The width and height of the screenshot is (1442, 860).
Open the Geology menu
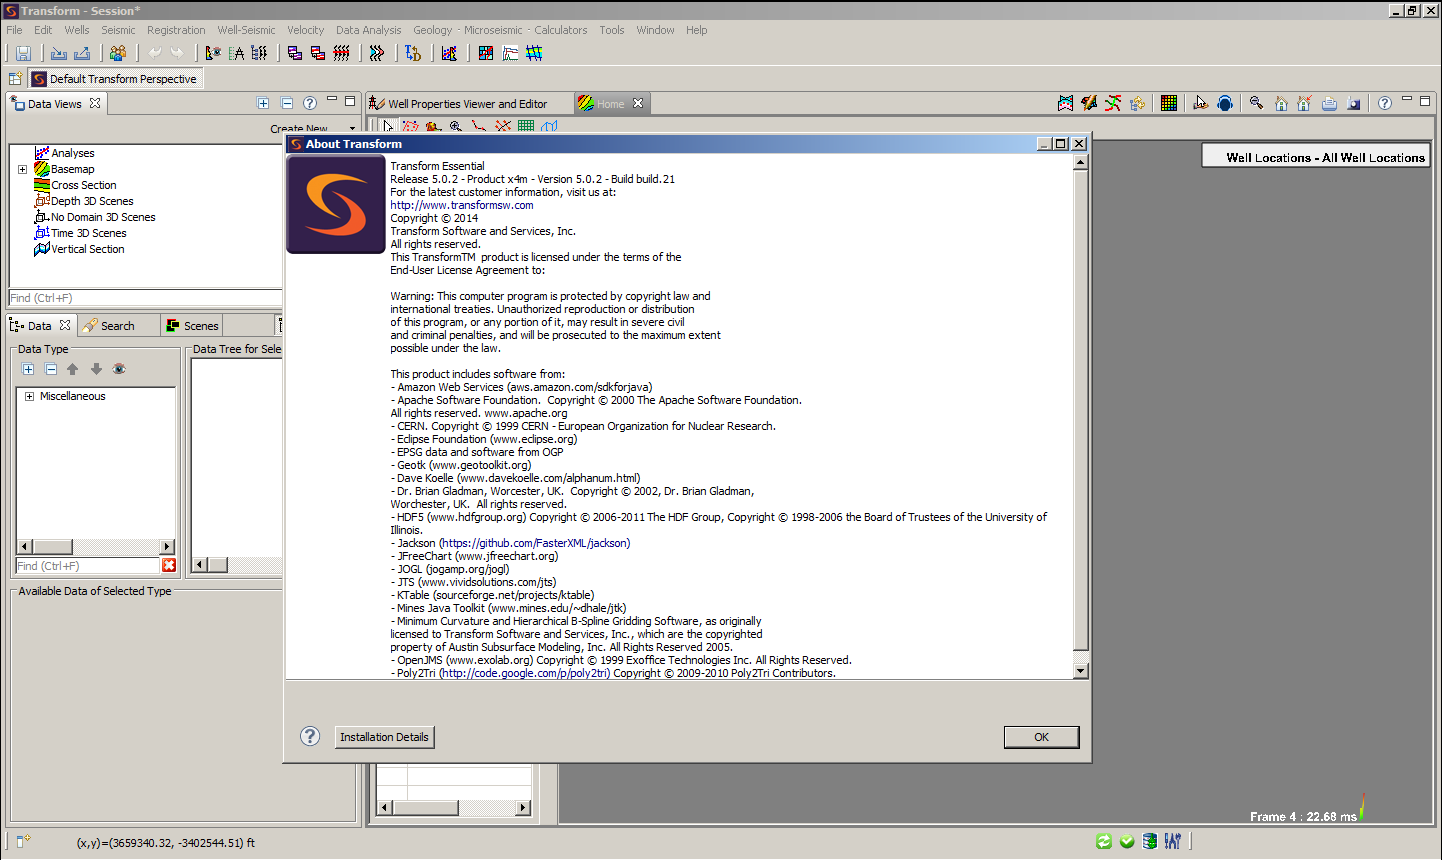tap(432, 30)
